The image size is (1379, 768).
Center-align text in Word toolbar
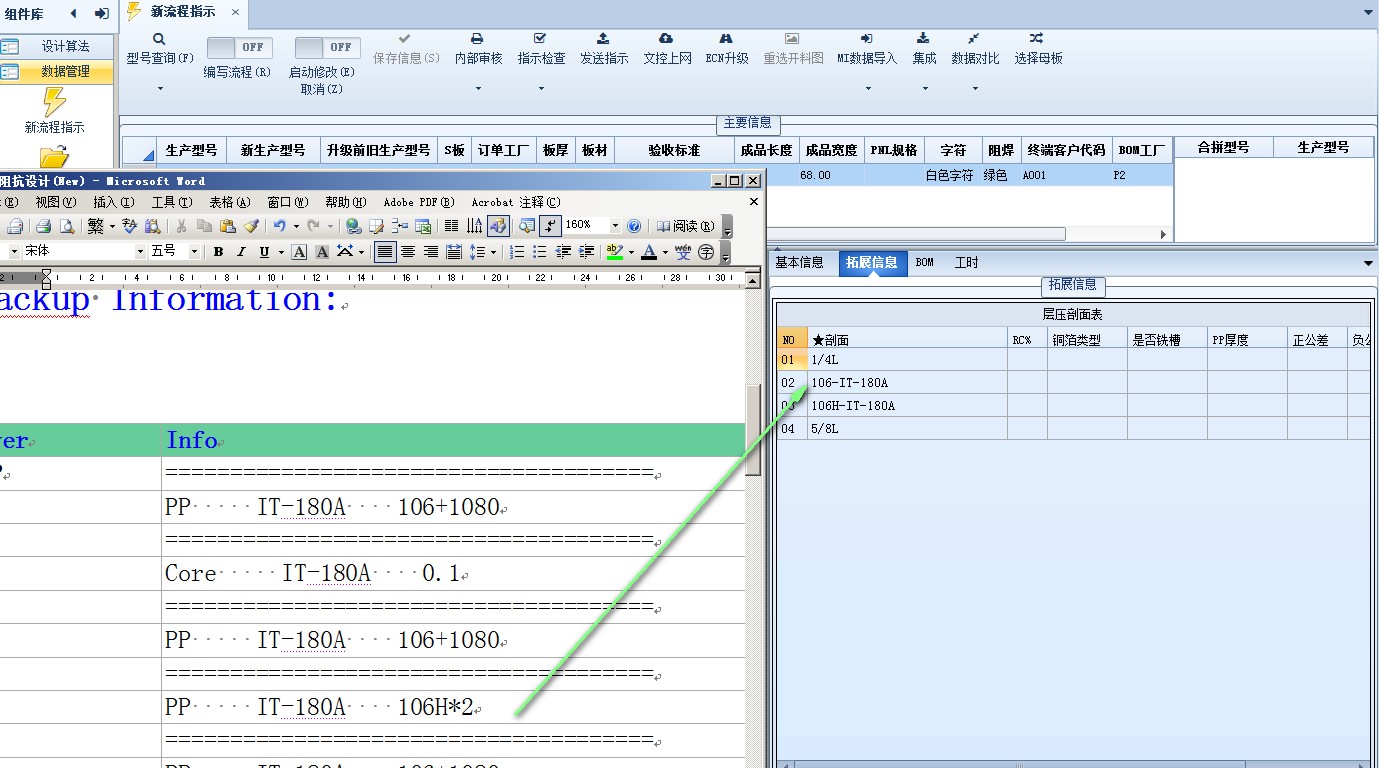pyautogui.click(x=408, y=252)
